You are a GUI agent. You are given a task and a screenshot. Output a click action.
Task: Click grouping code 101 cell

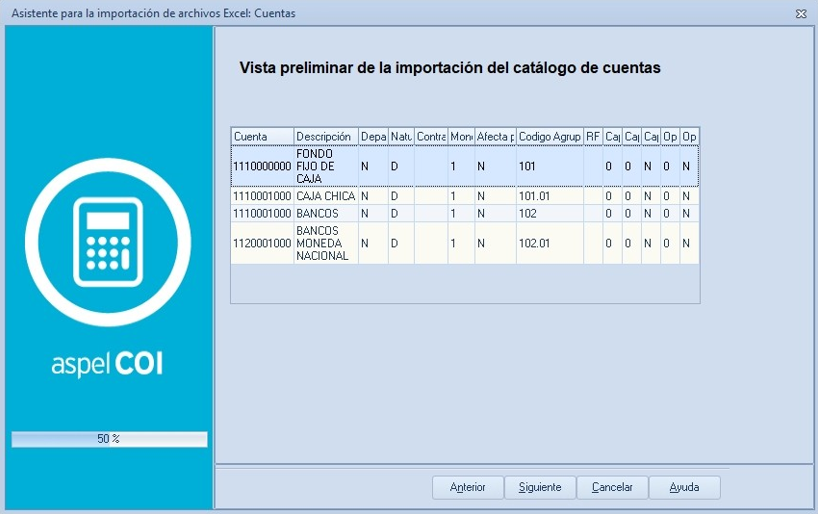[550, 166]
